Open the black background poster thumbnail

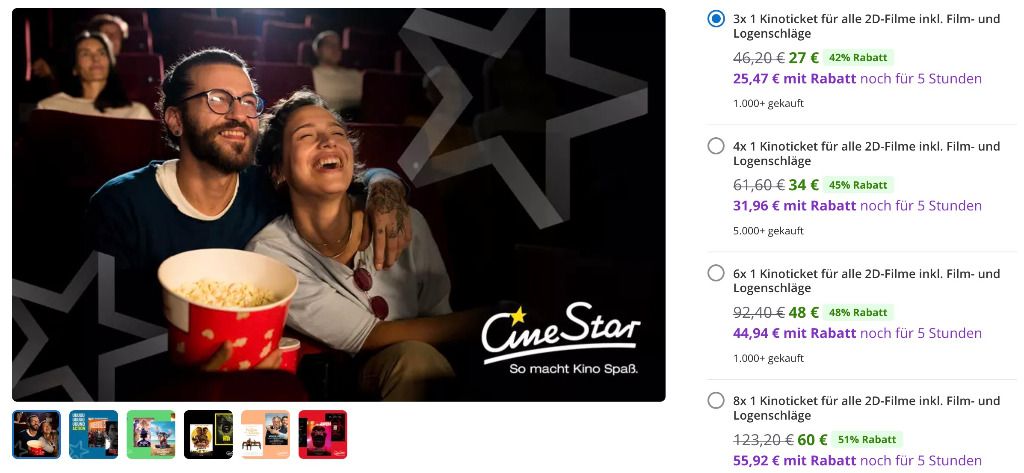[208, 434]
